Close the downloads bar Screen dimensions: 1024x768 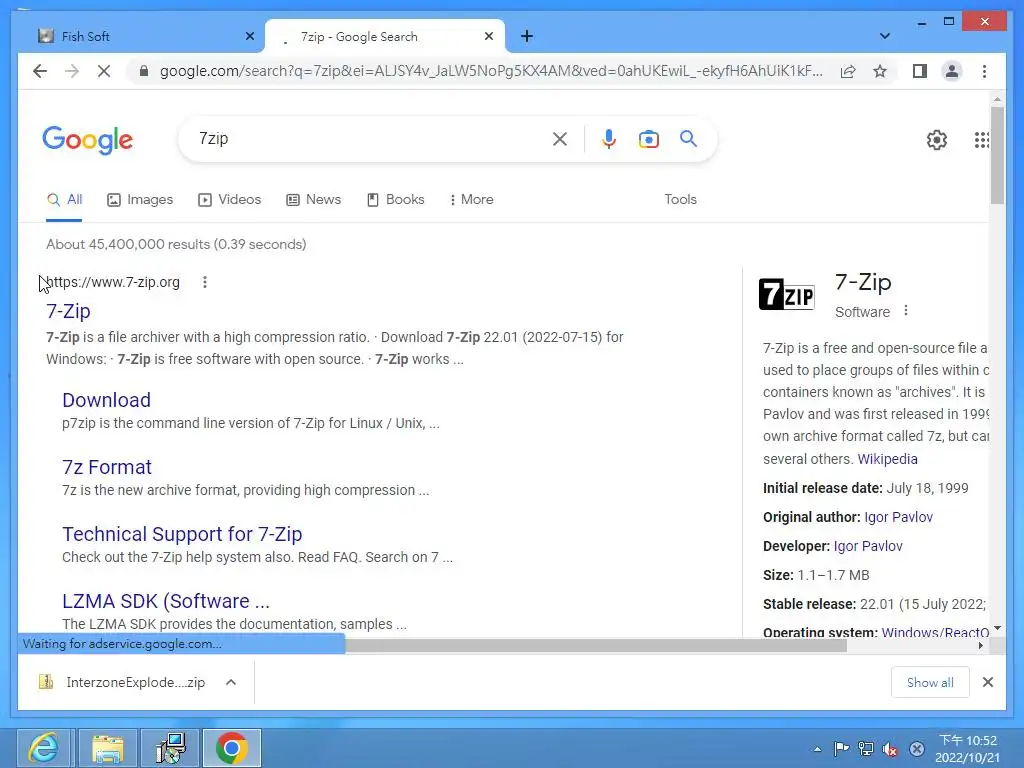tap(987, 682)
